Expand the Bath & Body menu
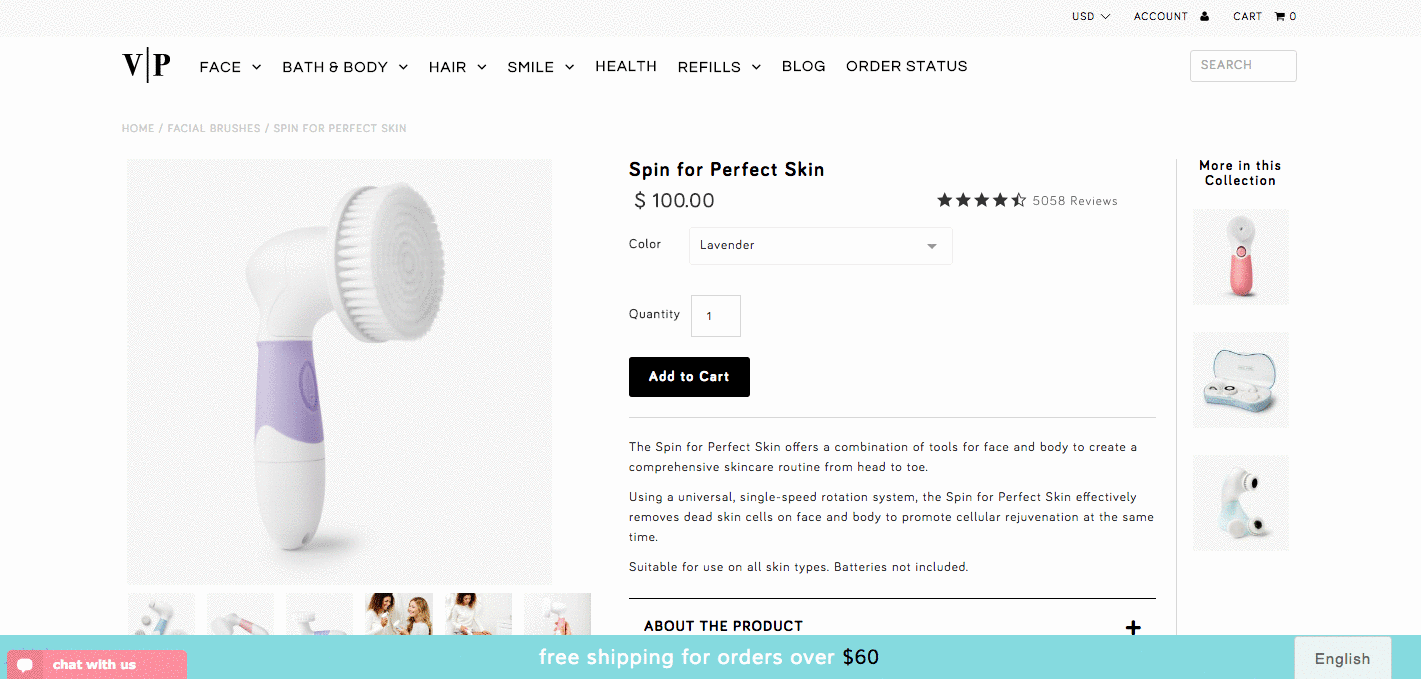This screenshot has width=1421, height=679. click(x=345, y=67)
